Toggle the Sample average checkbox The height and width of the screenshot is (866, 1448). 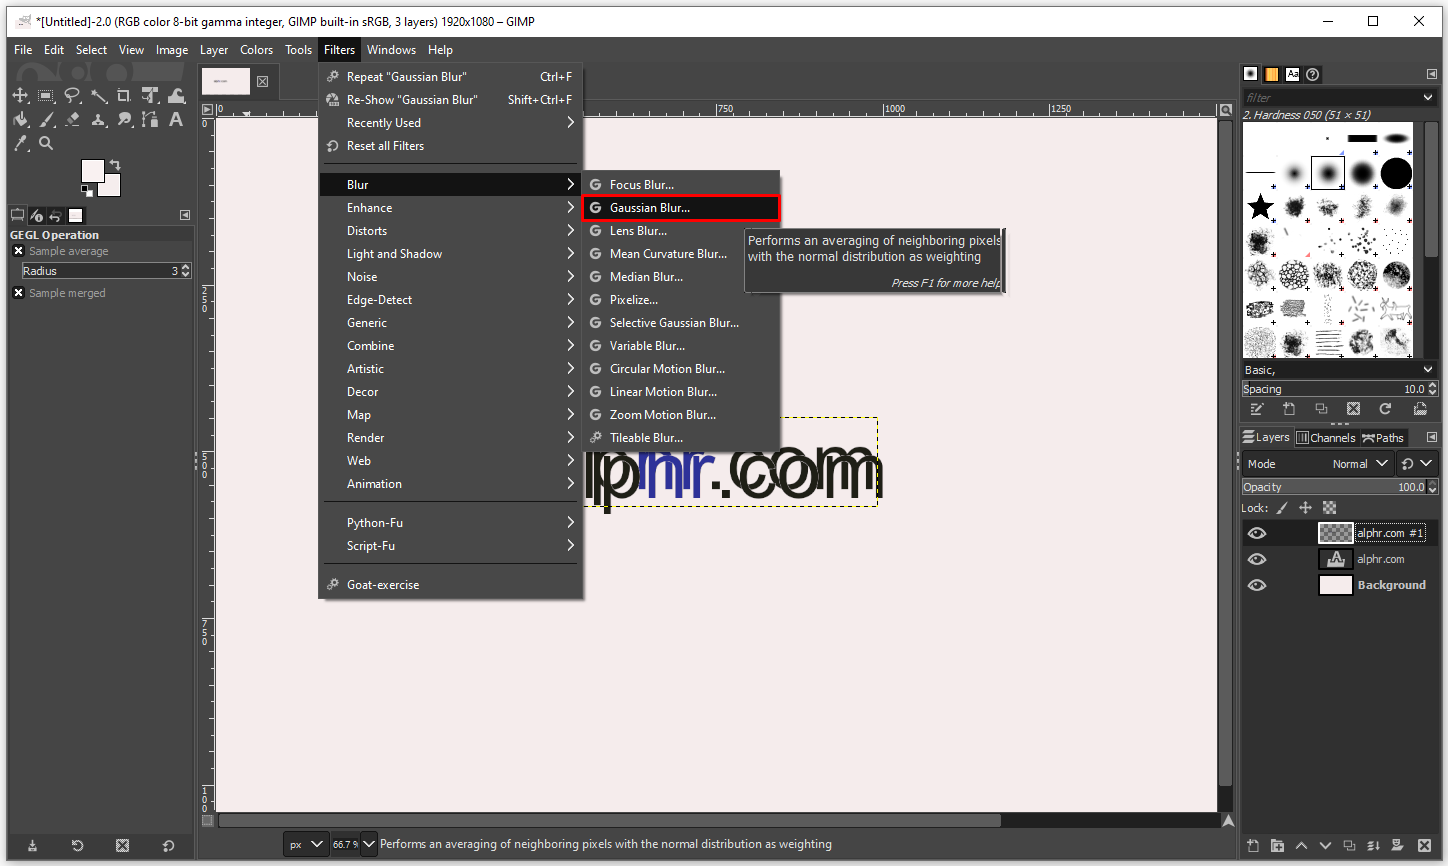tap(18, 251)
